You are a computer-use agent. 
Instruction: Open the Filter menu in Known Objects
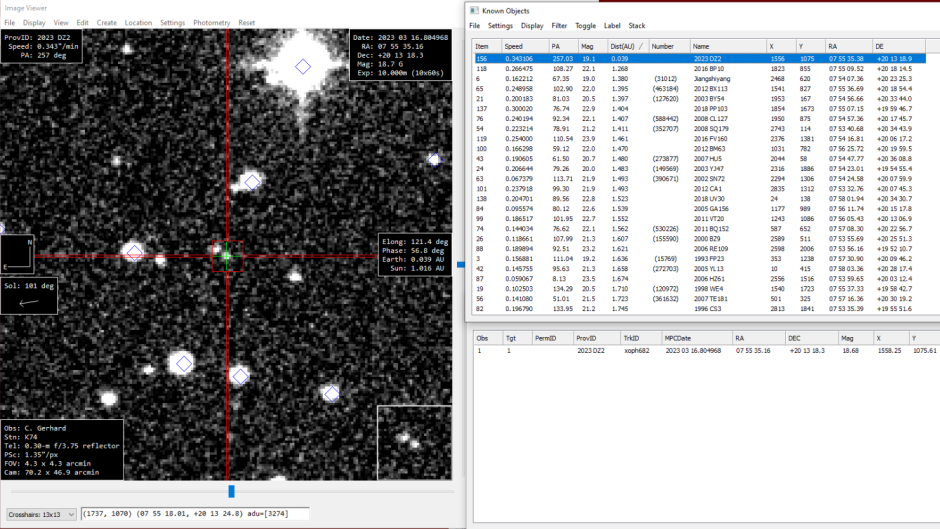559,25
